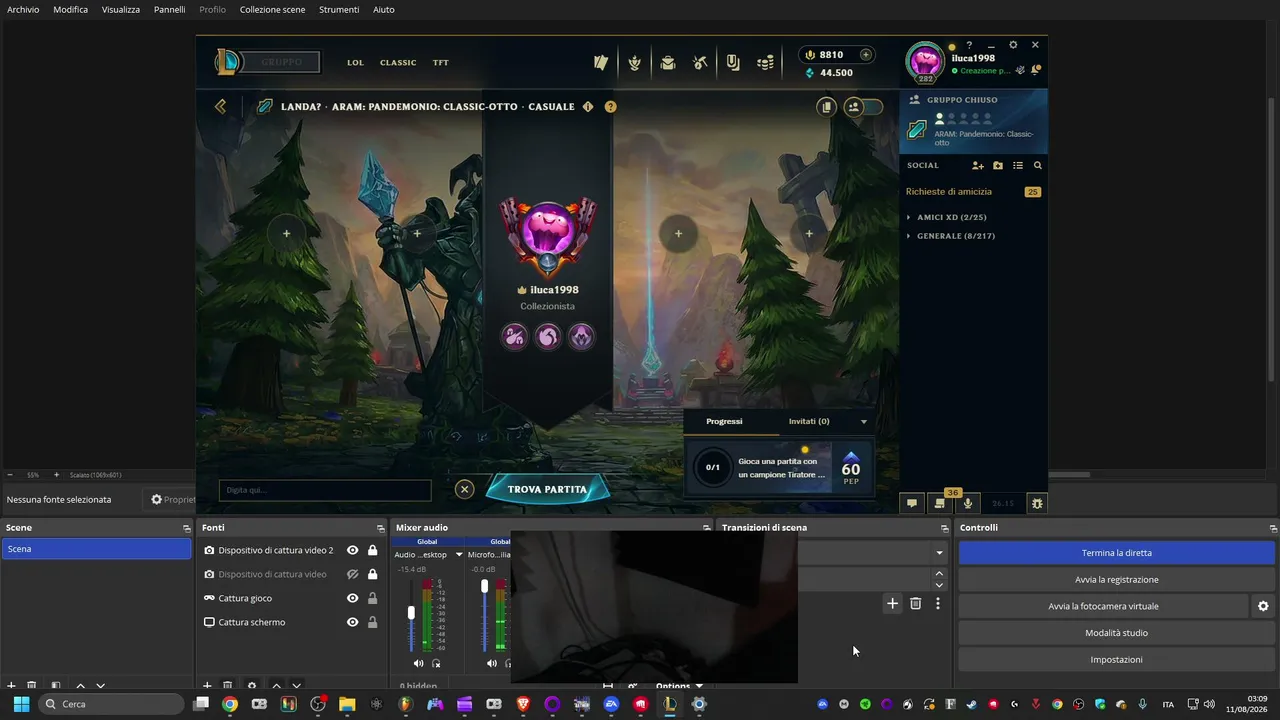
Task: Click the Cerca search box on taskbar
Action: click(112, 704)
